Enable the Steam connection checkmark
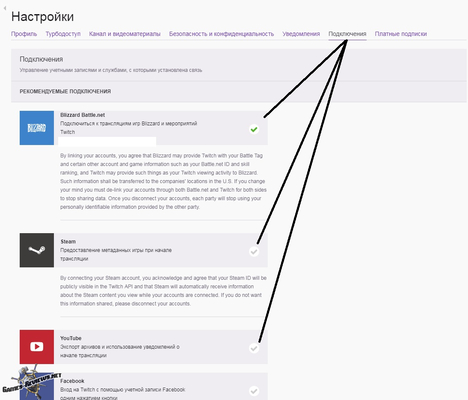Viewport: 468px width, 400px height. (254, 251)
